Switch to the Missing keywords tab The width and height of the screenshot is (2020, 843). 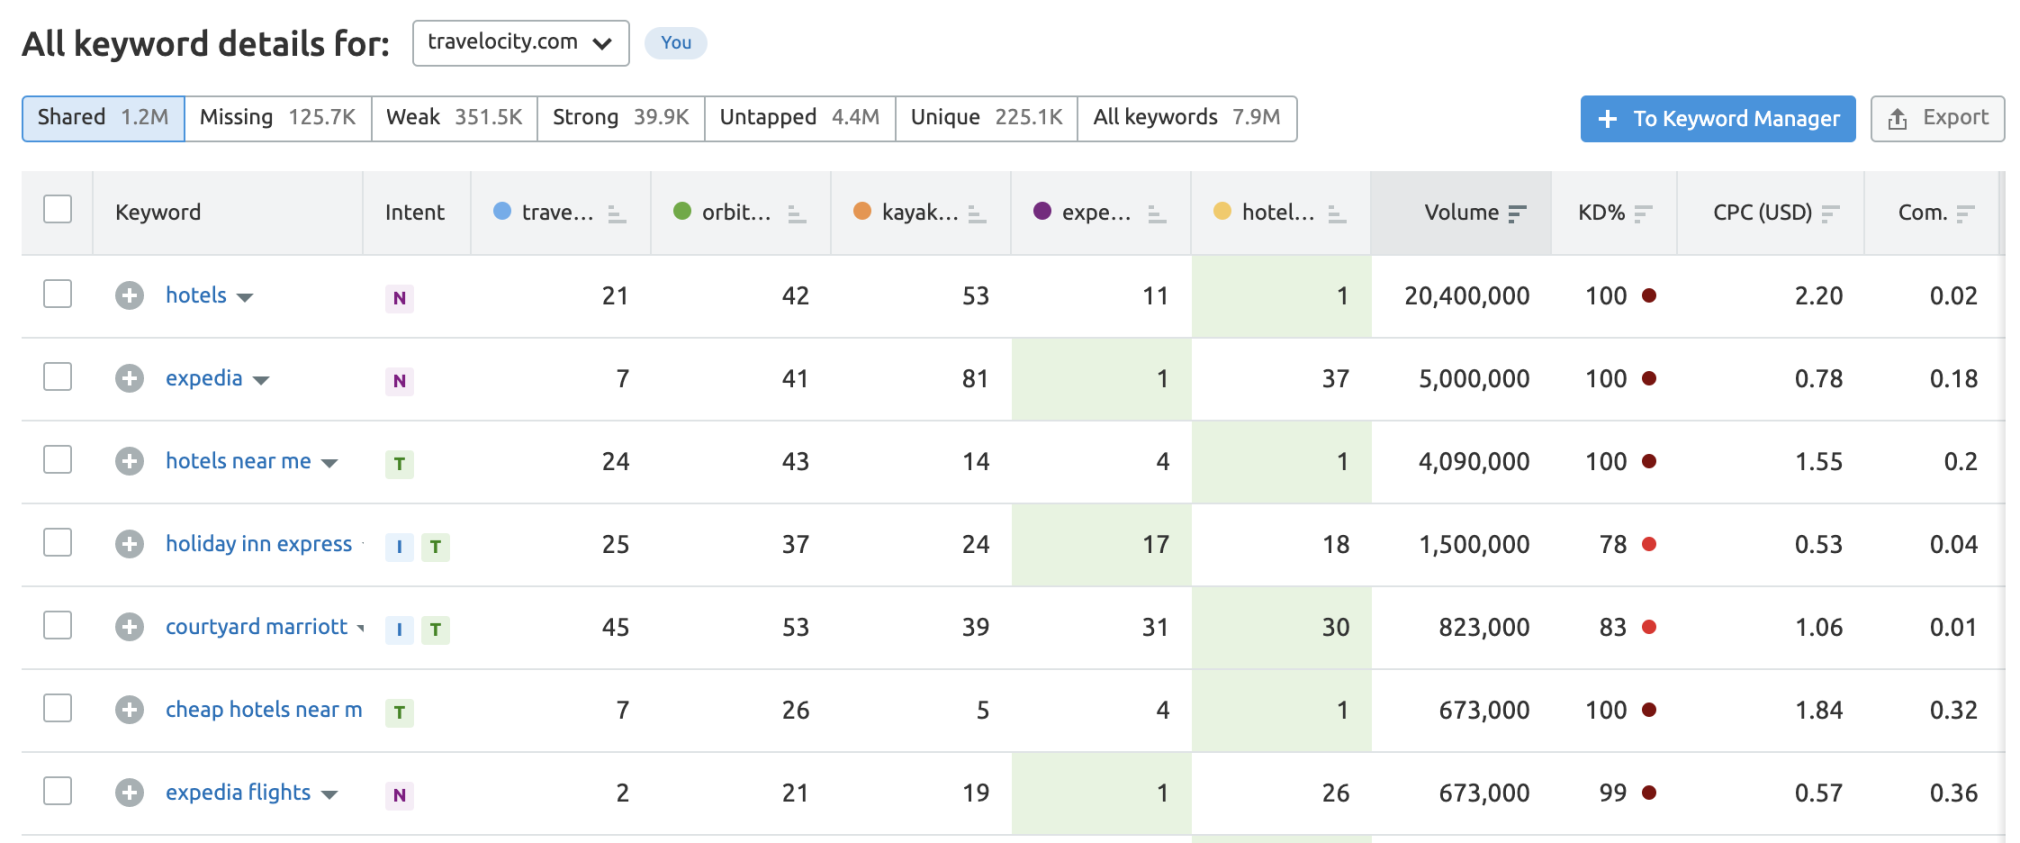tap(277, 118)
